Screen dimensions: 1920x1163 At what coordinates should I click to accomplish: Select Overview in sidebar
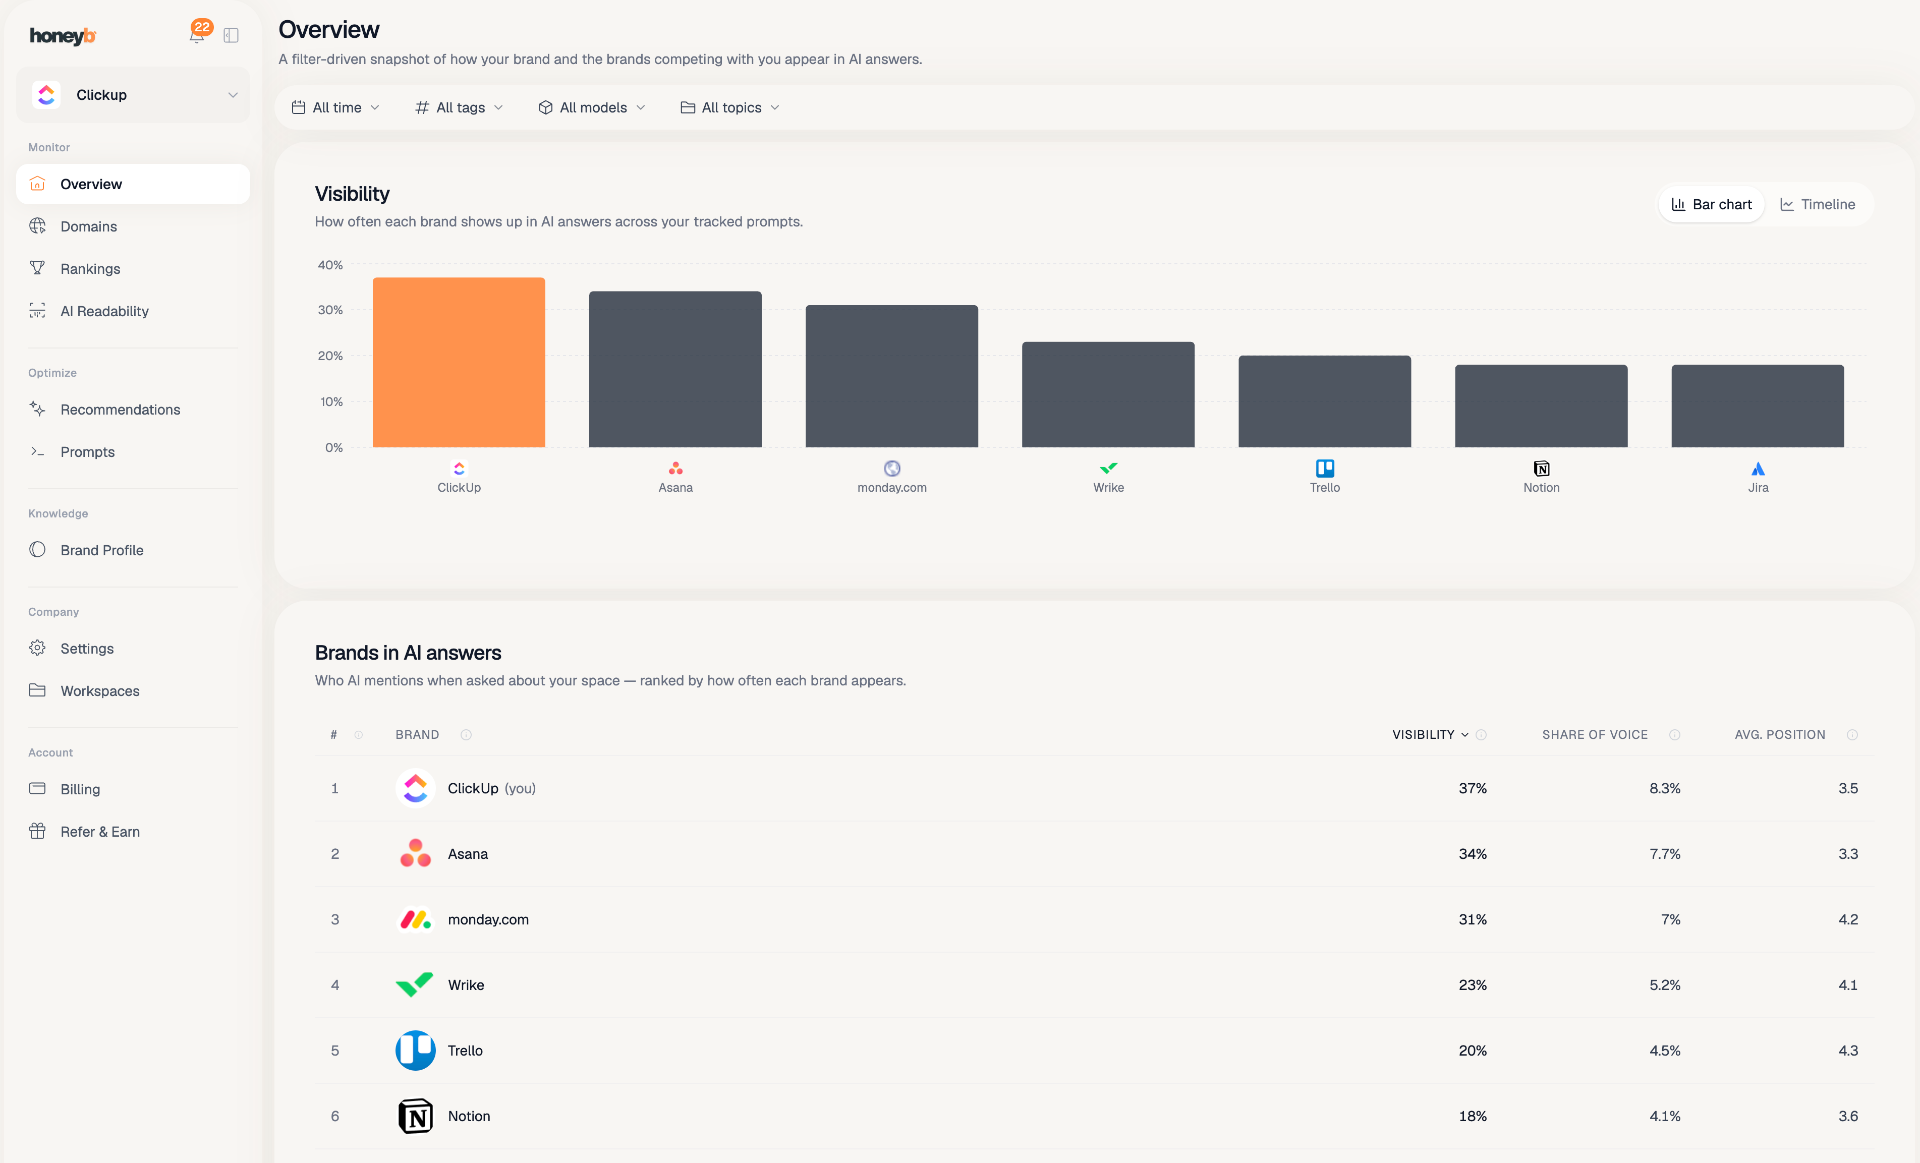pos(133,184)
